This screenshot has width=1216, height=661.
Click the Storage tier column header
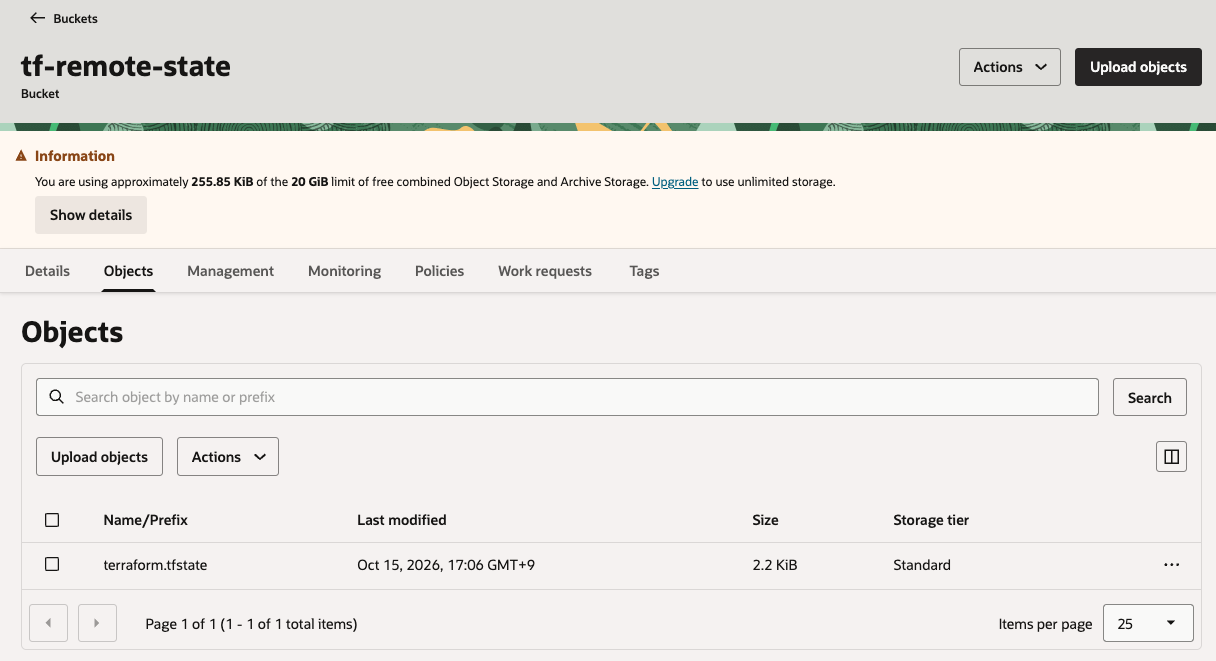click(x=931, y=520)
